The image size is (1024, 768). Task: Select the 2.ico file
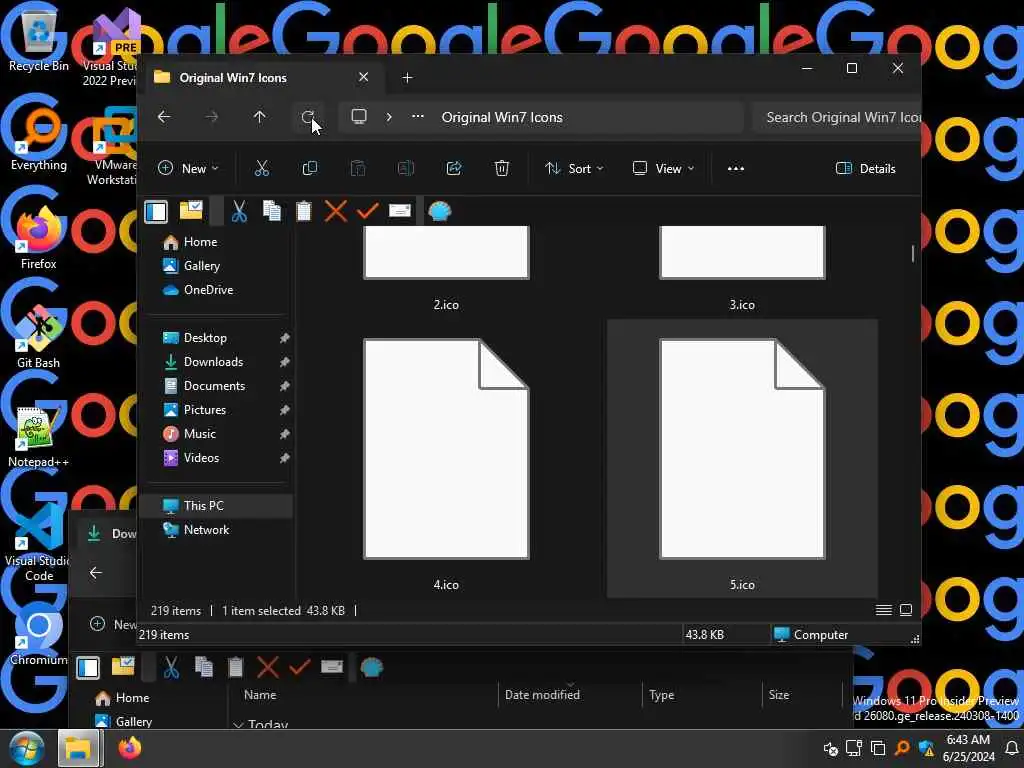(446, 269)
